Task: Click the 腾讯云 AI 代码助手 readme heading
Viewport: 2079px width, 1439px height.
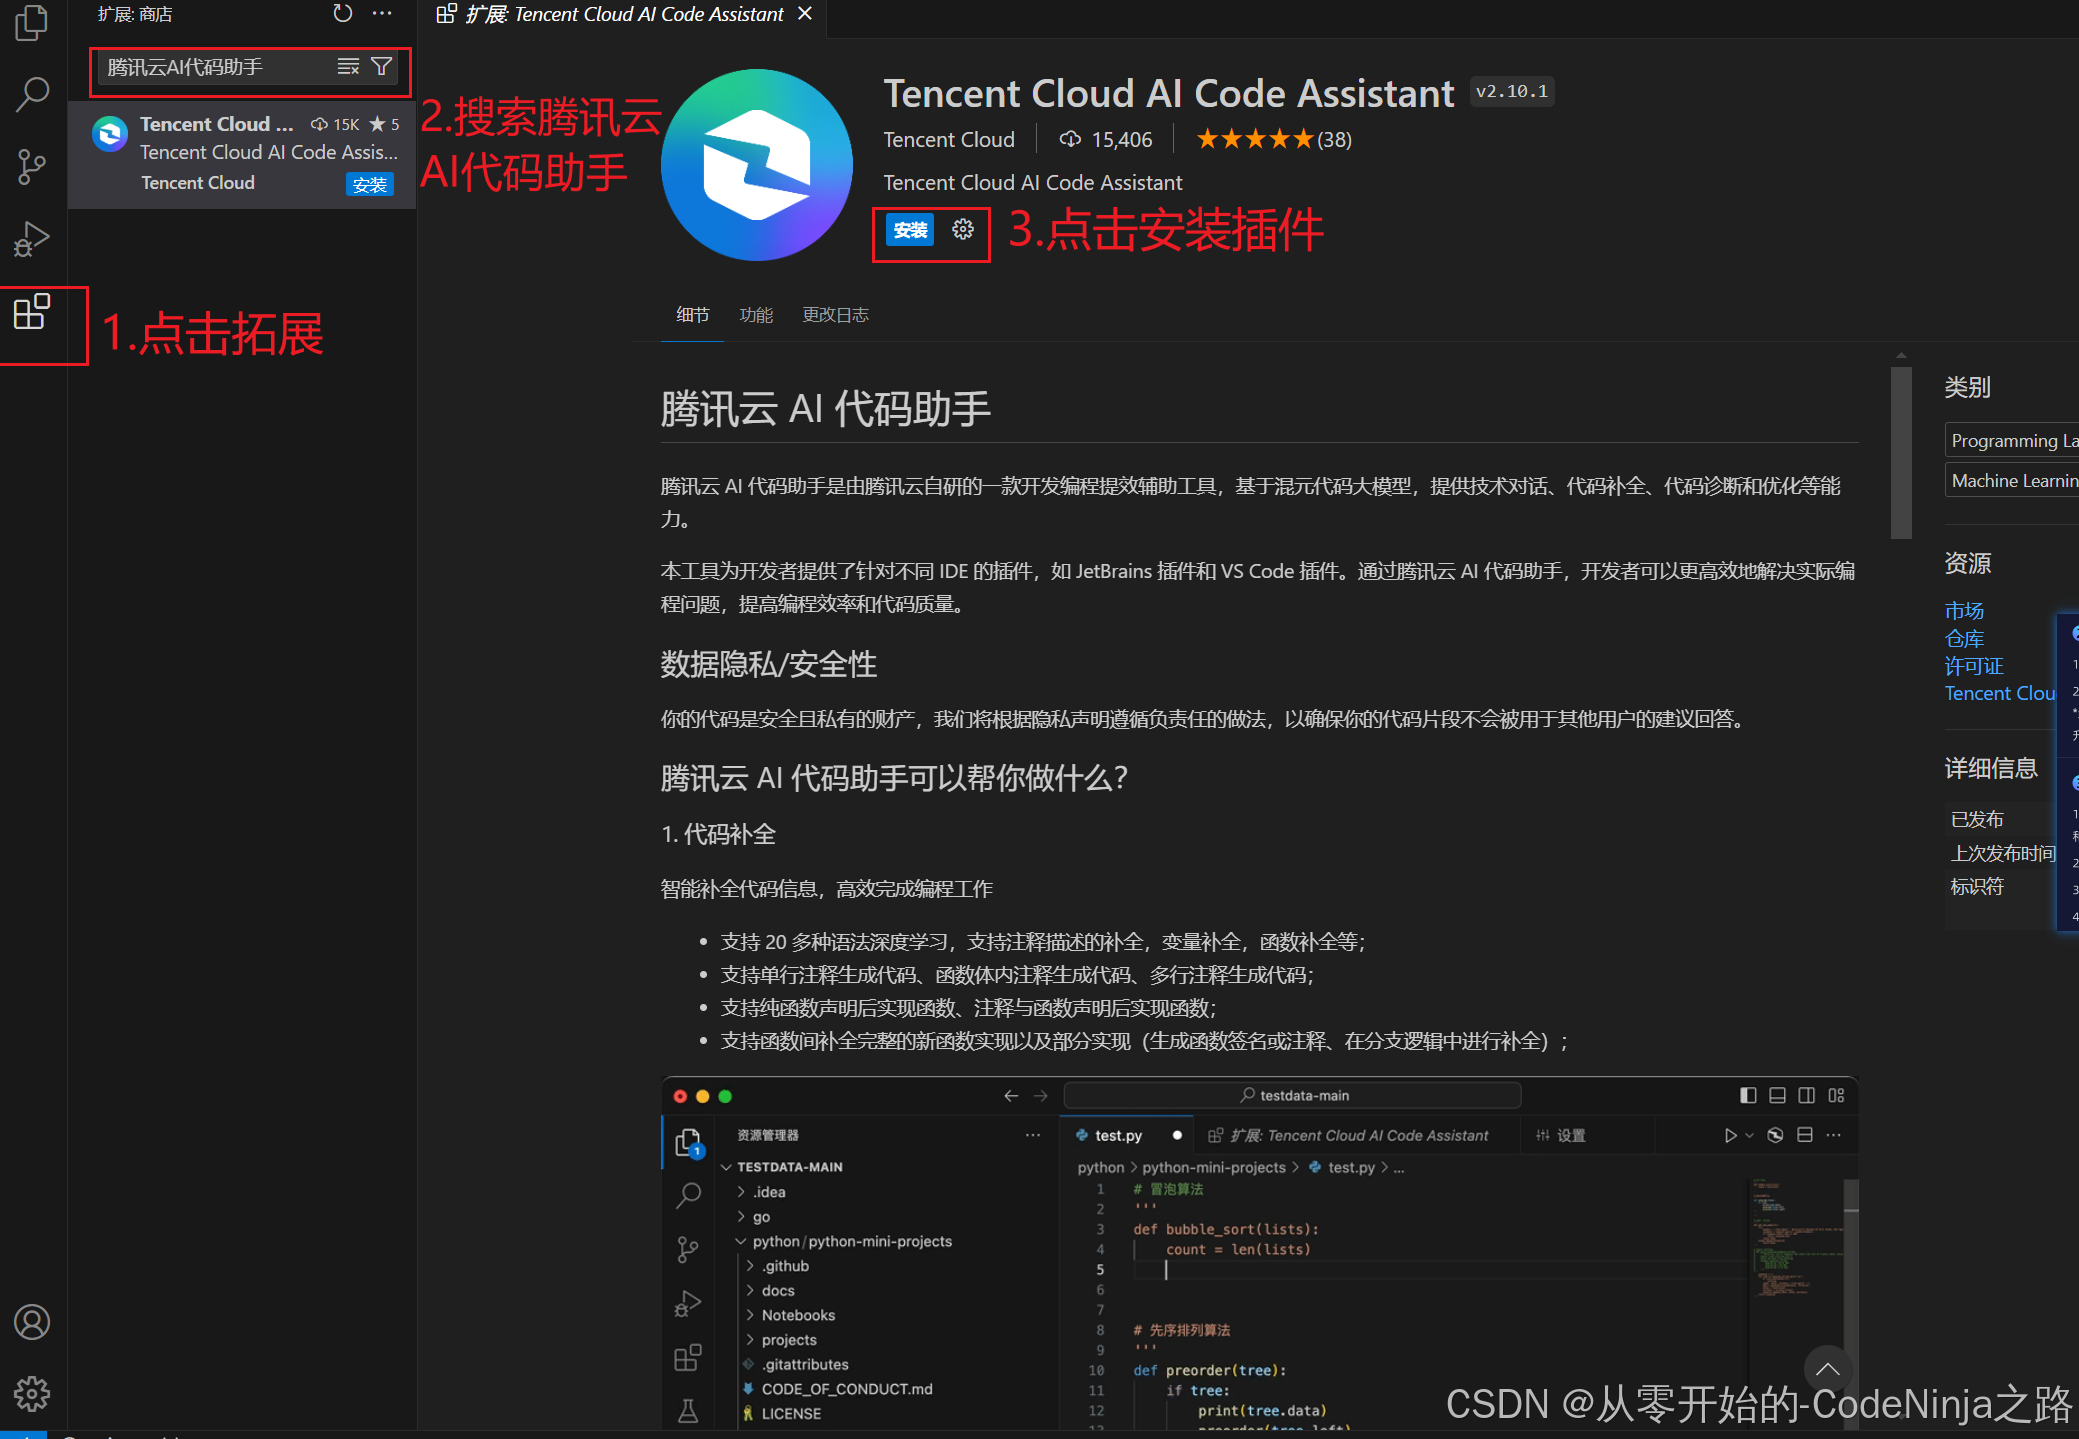Action: pyautogui.click(x=825, y=409)
